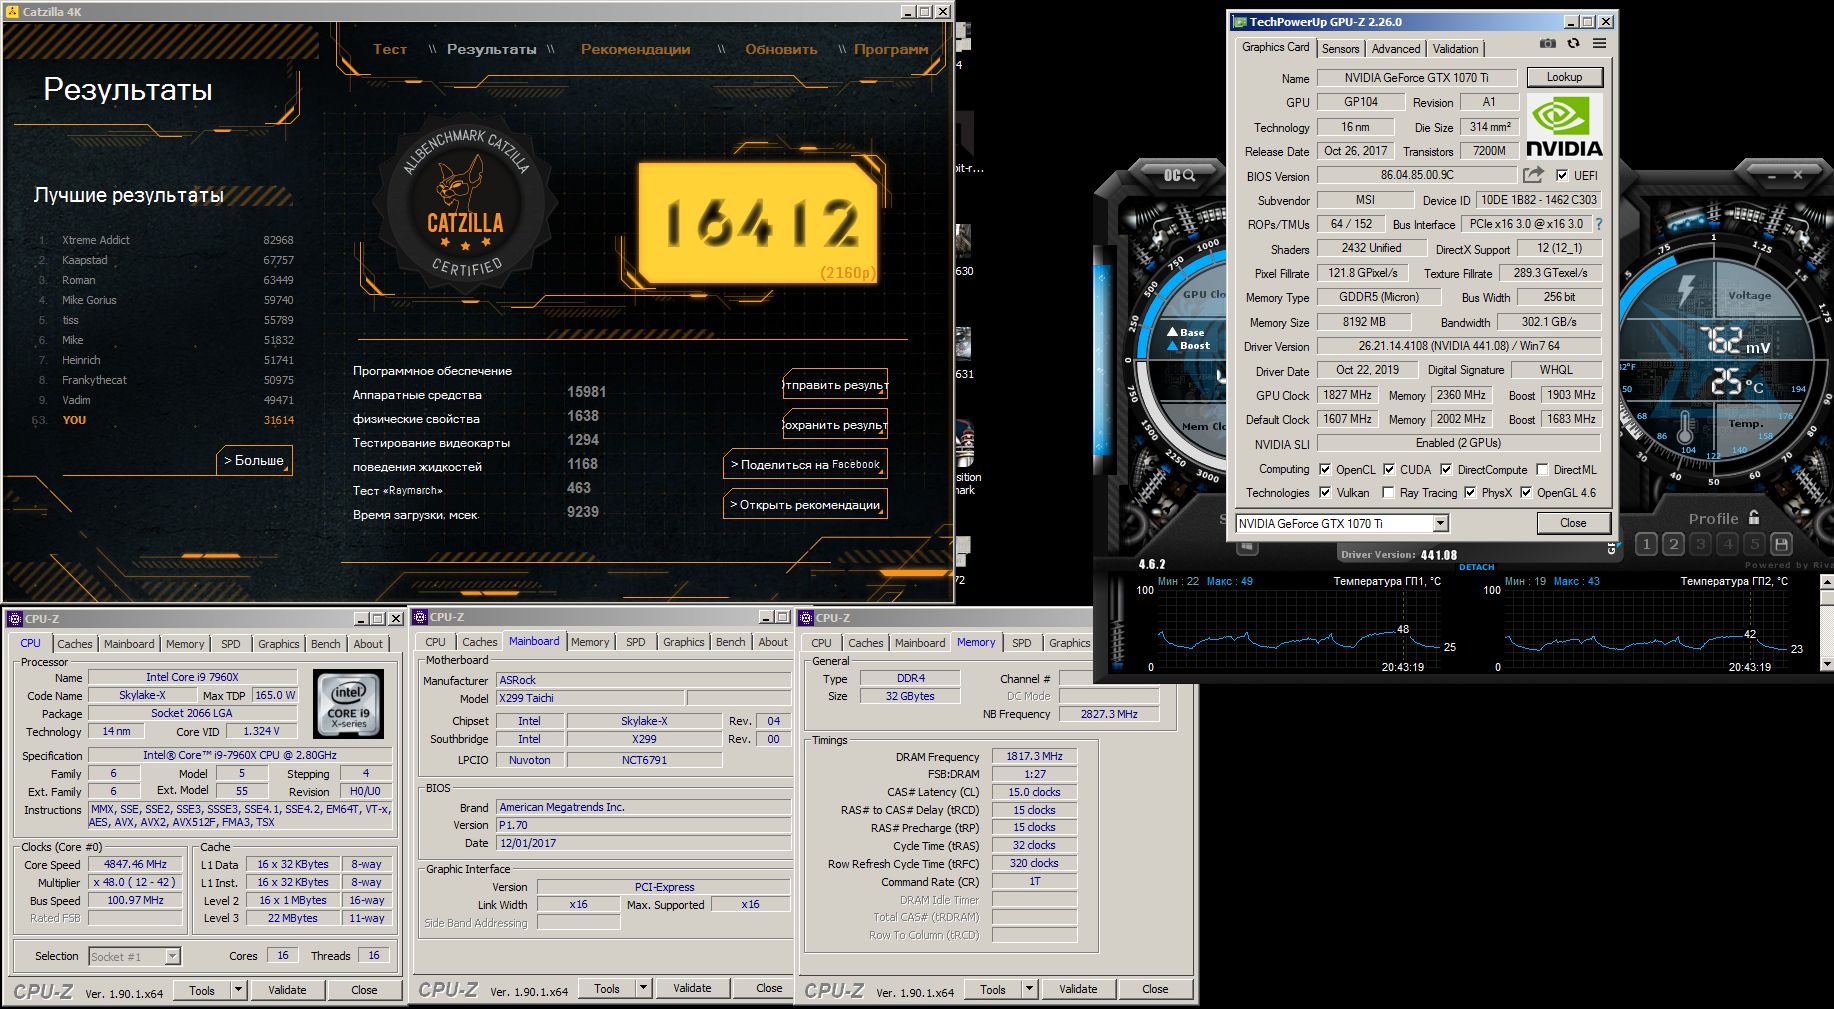Toggle the DirectCompute checkbox

[x=1446, y=469]
